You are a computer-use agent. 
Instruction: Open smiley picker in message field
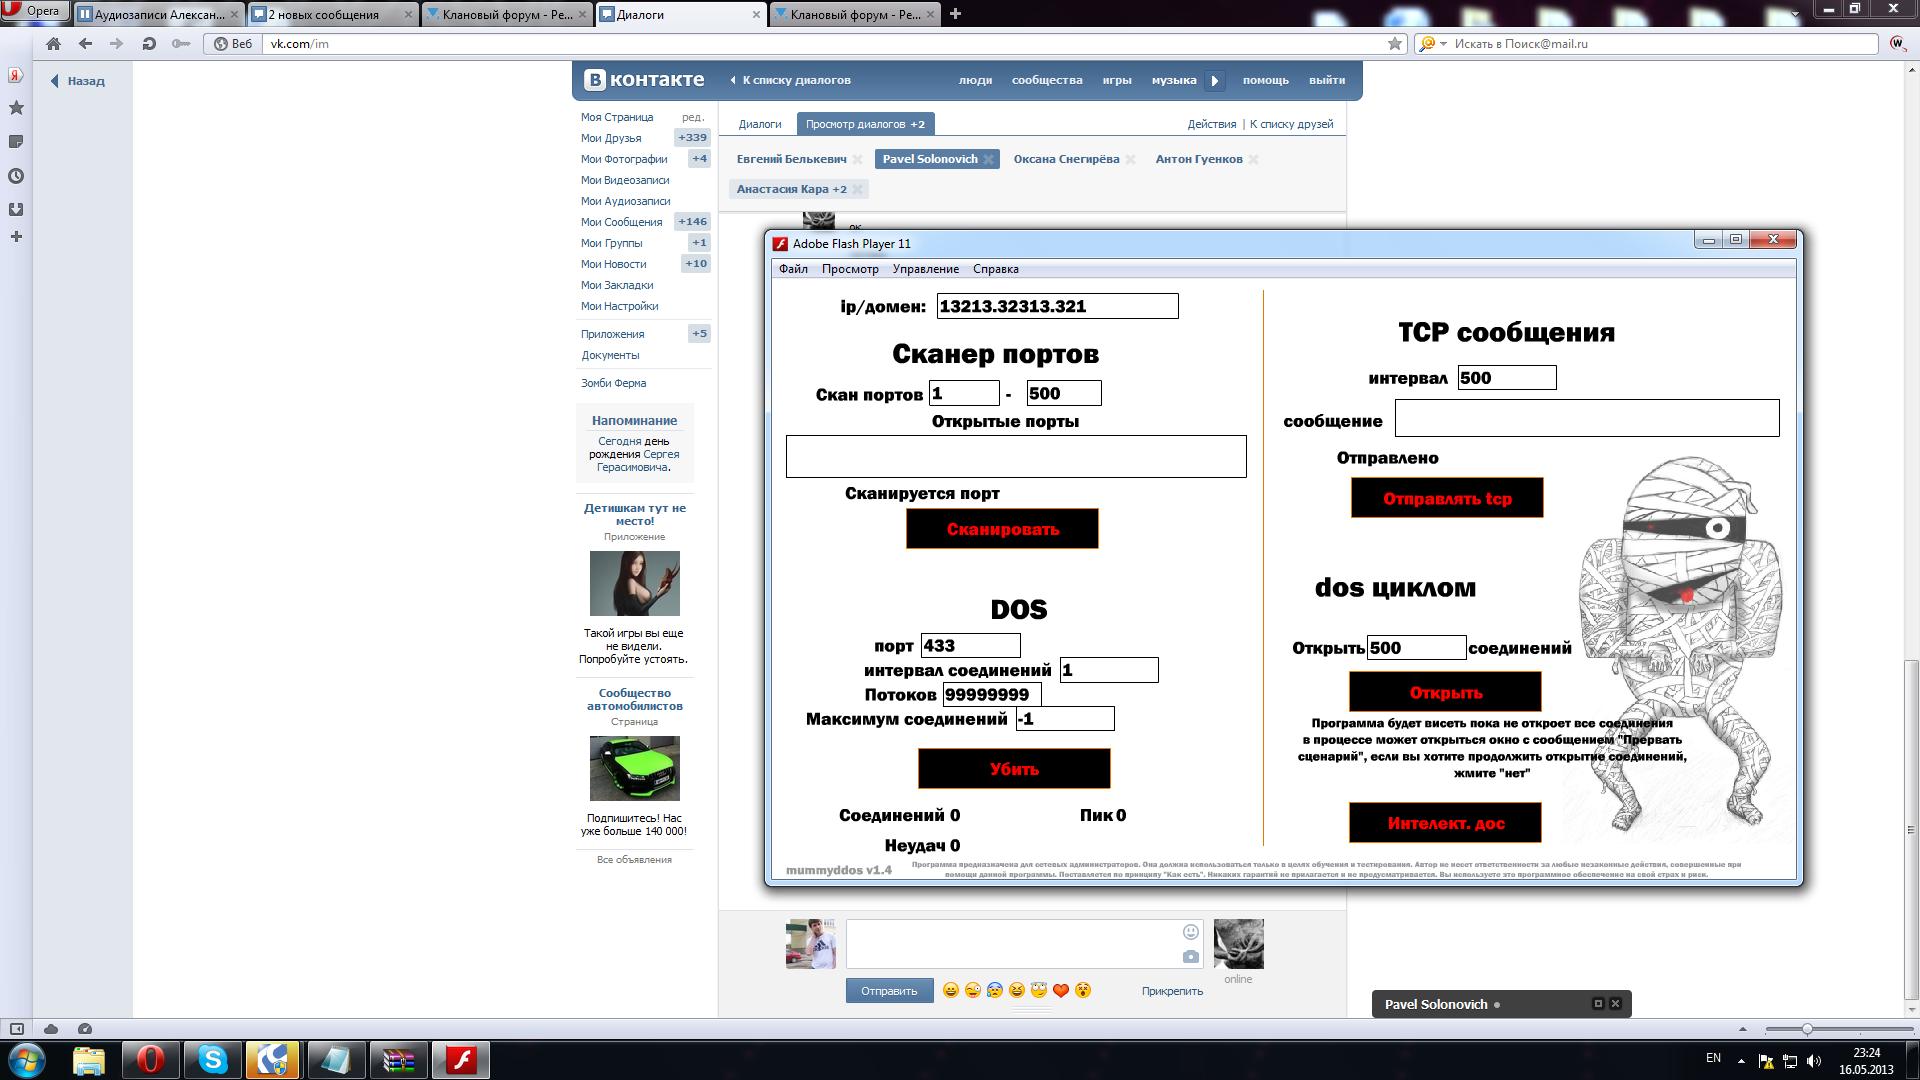pos(1190,932)
